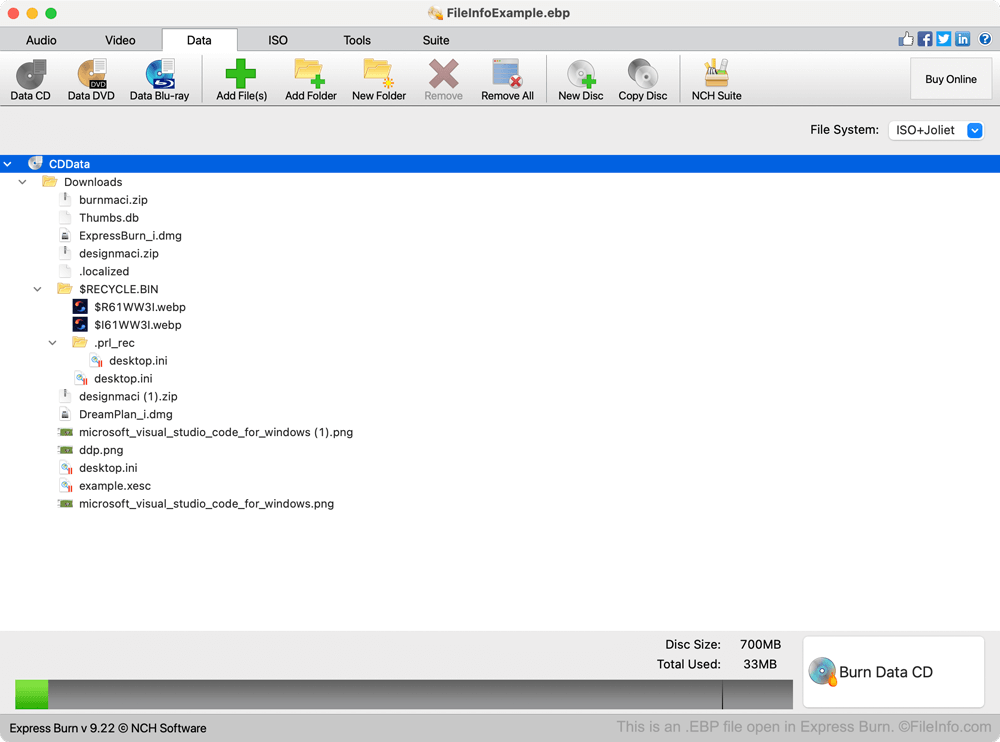Collapse the CDData root node

[8, 164]
